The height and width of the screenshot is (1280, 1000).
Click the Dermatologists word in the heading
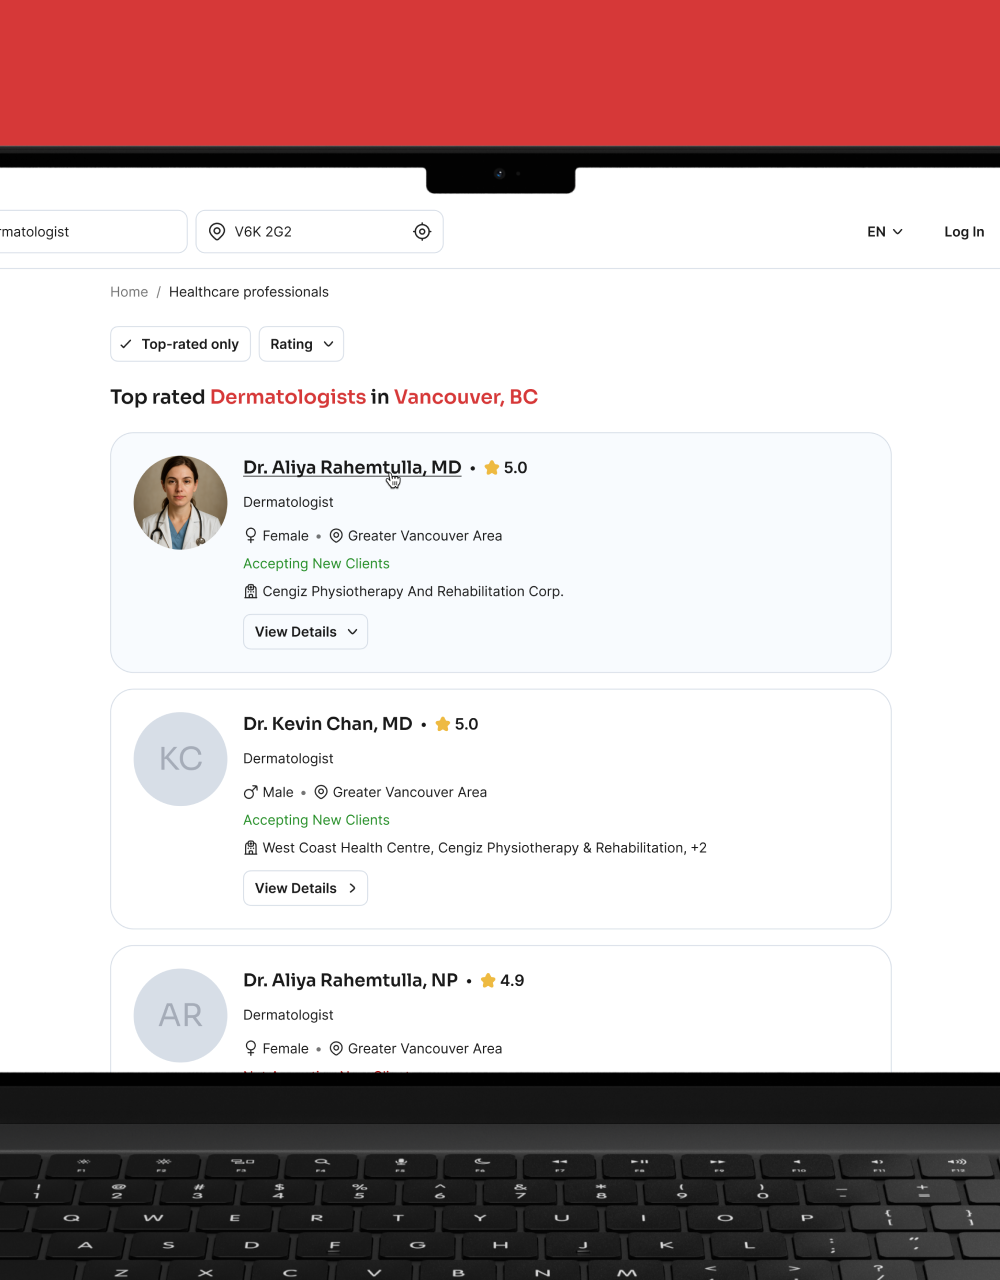pyautogui.click(x=288, y=397)
